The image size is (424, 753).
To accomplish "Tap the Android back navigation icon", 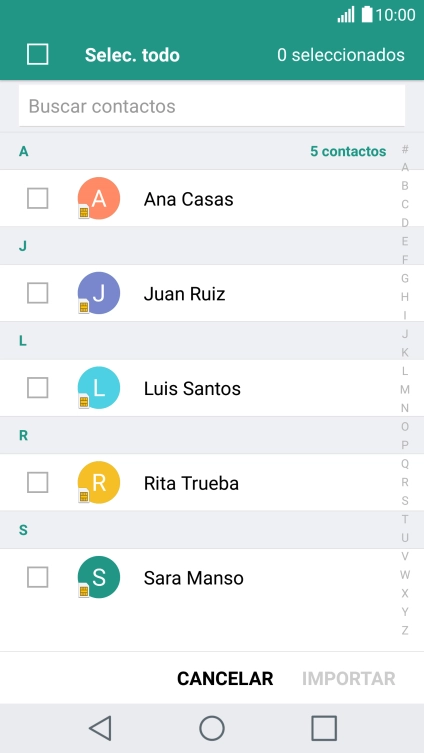I will [100, 728].
